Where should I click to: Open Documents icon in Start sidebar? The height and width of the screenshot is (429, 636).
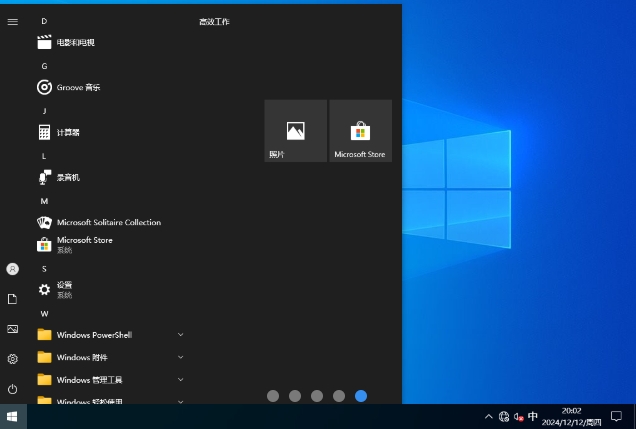tap(12, 299)
